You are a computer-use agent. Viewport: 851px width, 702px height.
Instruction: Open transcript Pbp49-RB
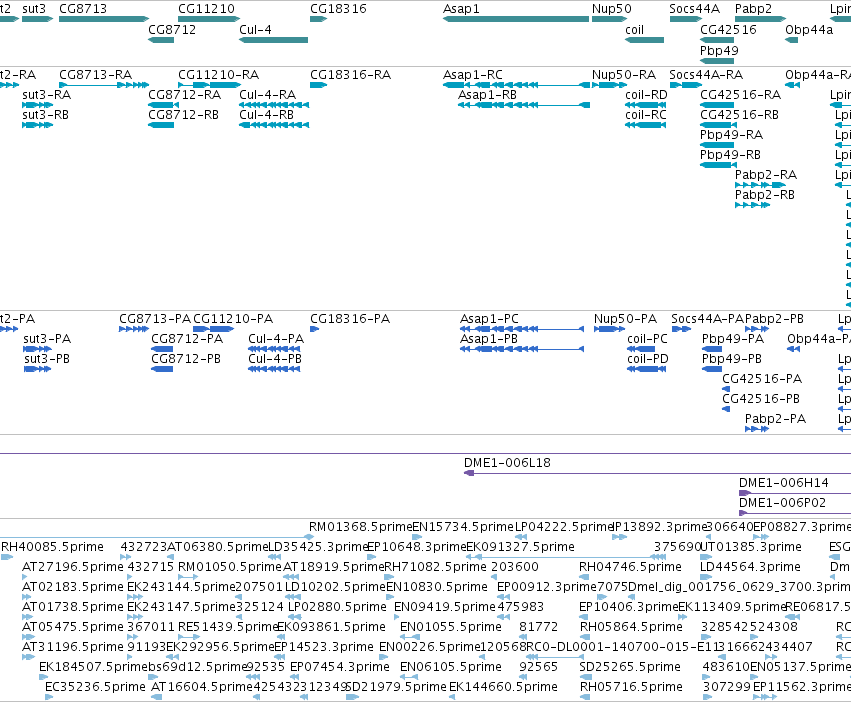pos(731,155)
